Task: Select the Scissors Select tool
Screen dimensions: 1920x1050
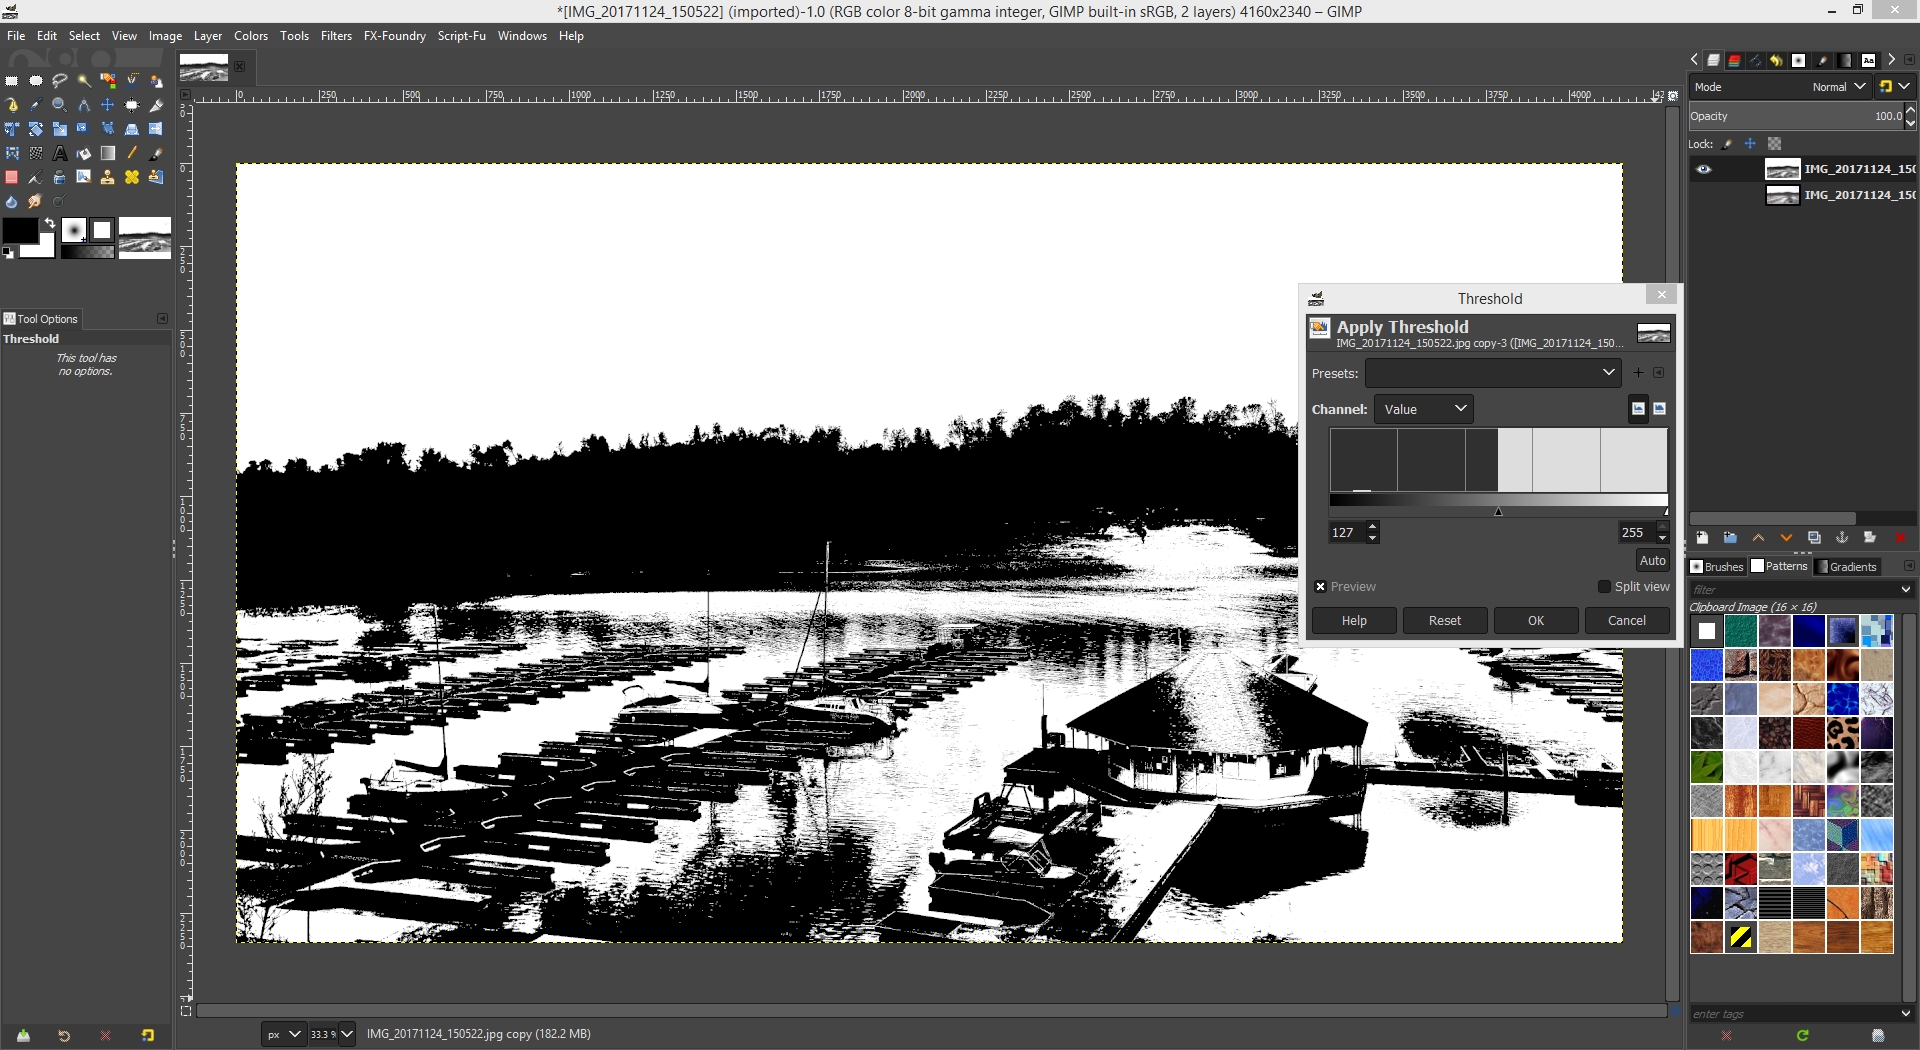Action: click(132, 81)
